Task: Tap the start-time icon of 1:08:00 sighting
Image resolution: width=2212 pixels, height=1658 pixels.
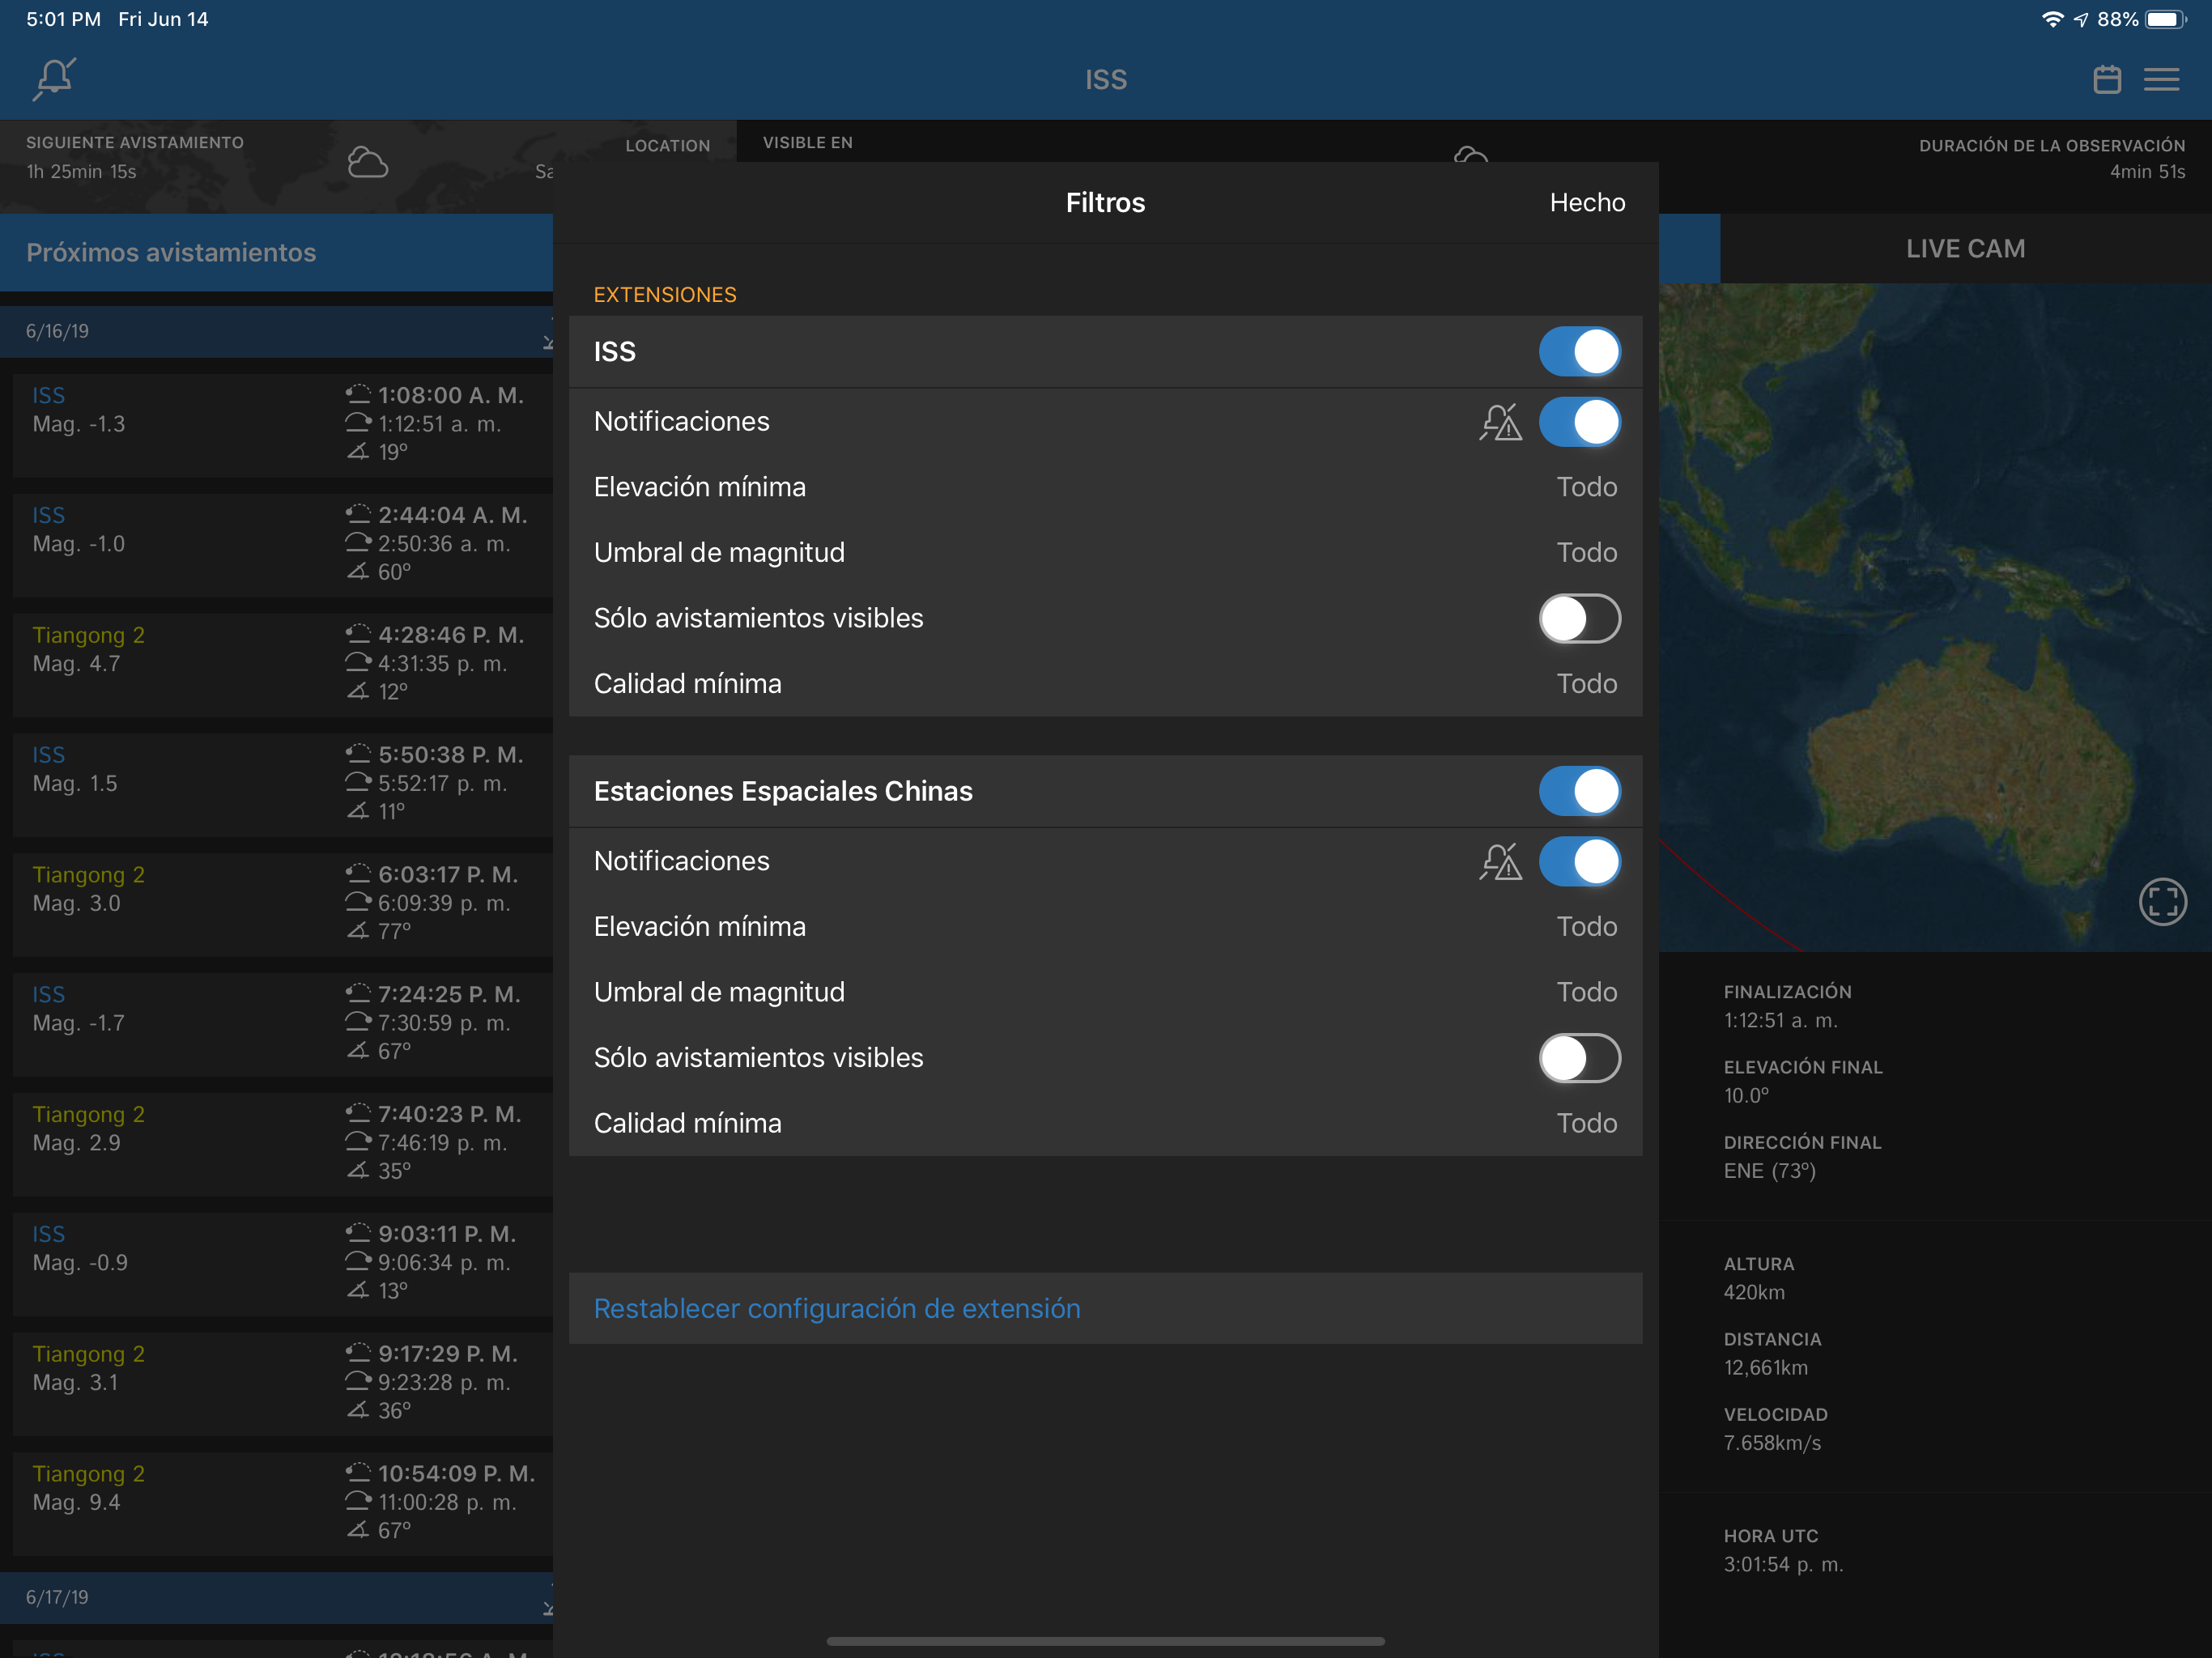Action: click(357, 394)
